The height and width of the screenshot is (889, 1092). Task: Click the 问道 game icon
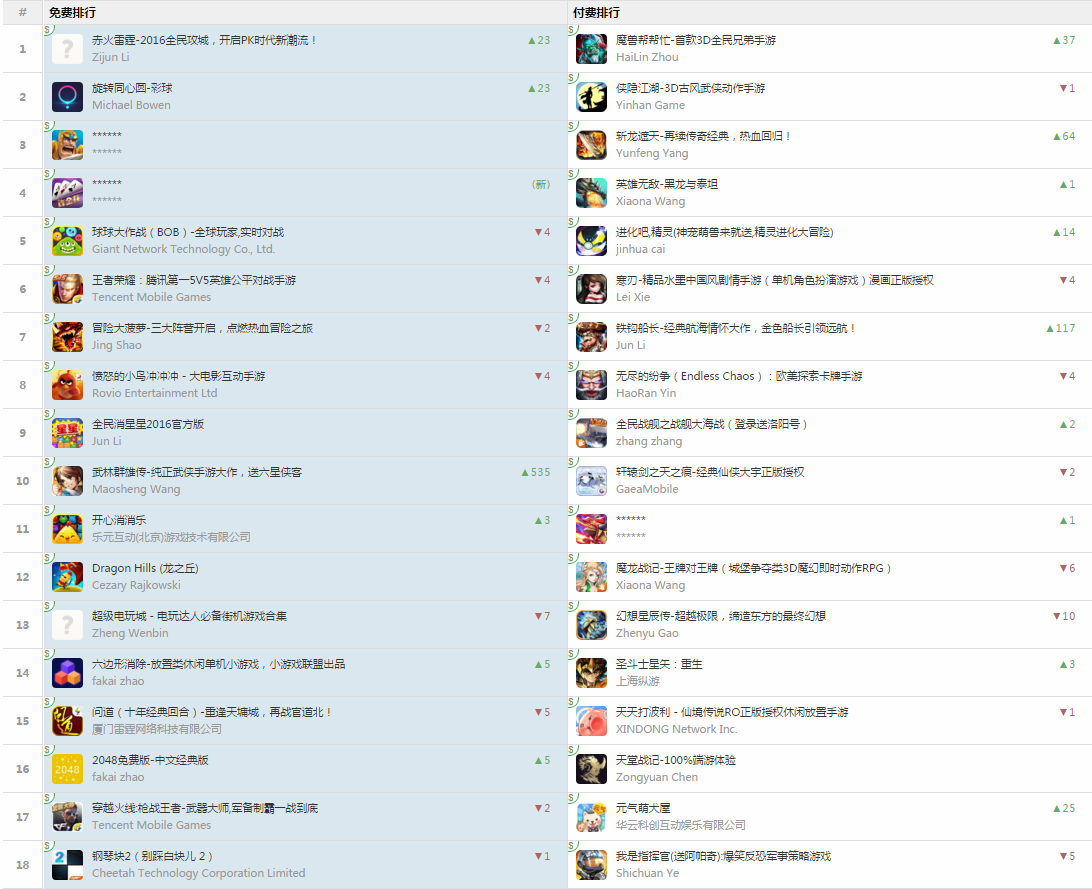point(68,721)
